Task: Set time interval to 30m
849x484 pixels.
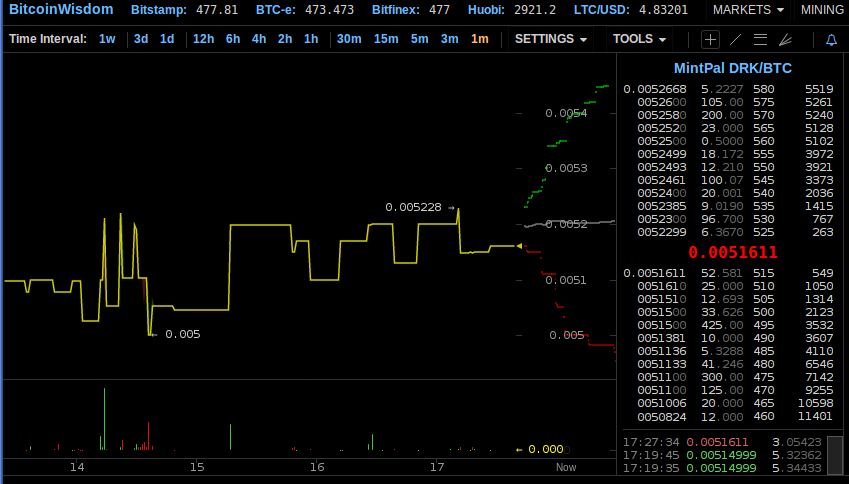Action: 349,39
